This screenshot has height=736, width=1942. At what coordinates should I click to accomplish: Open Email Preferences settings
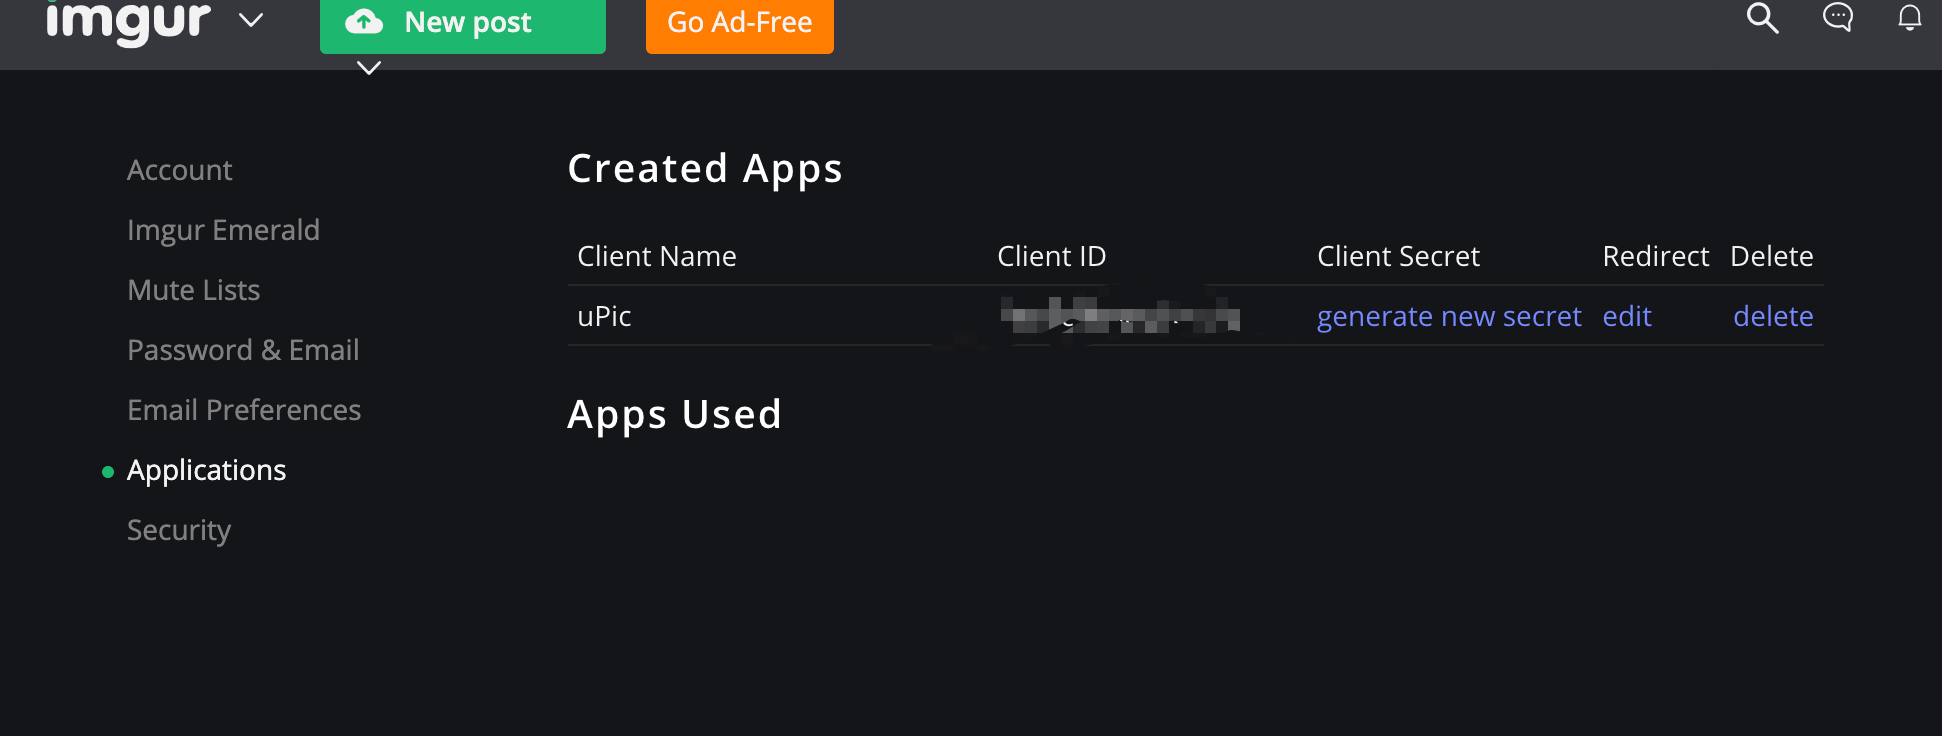[x=244, y=410]
